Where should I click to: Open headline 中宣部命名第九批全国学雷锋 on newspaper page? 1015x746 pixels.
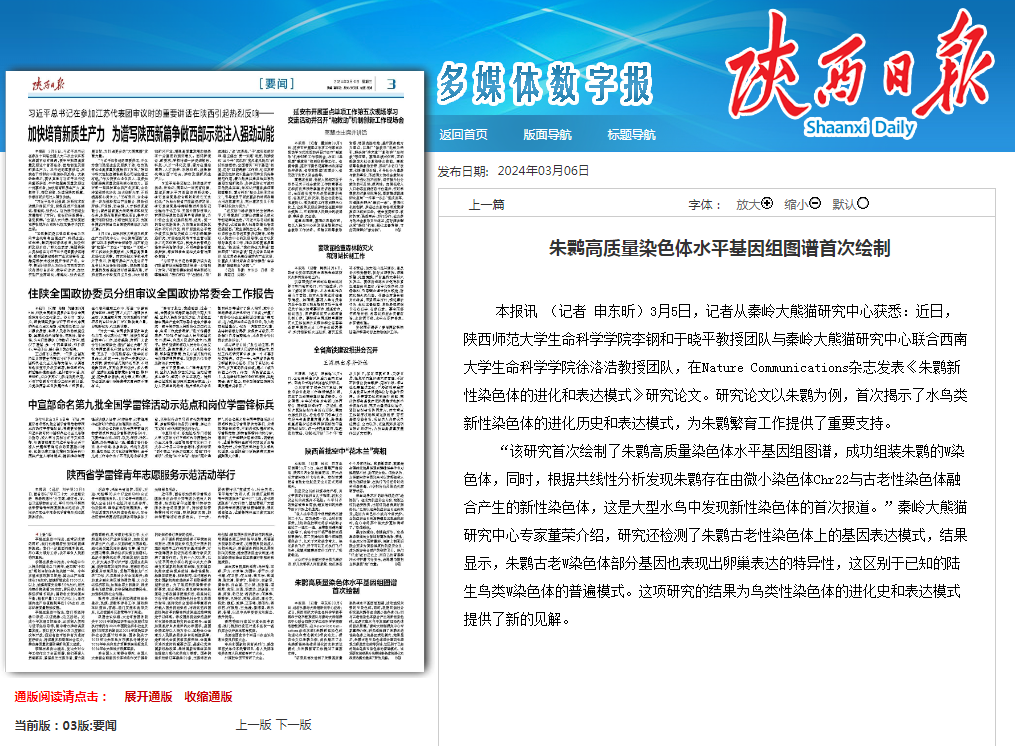coord(151,405)
